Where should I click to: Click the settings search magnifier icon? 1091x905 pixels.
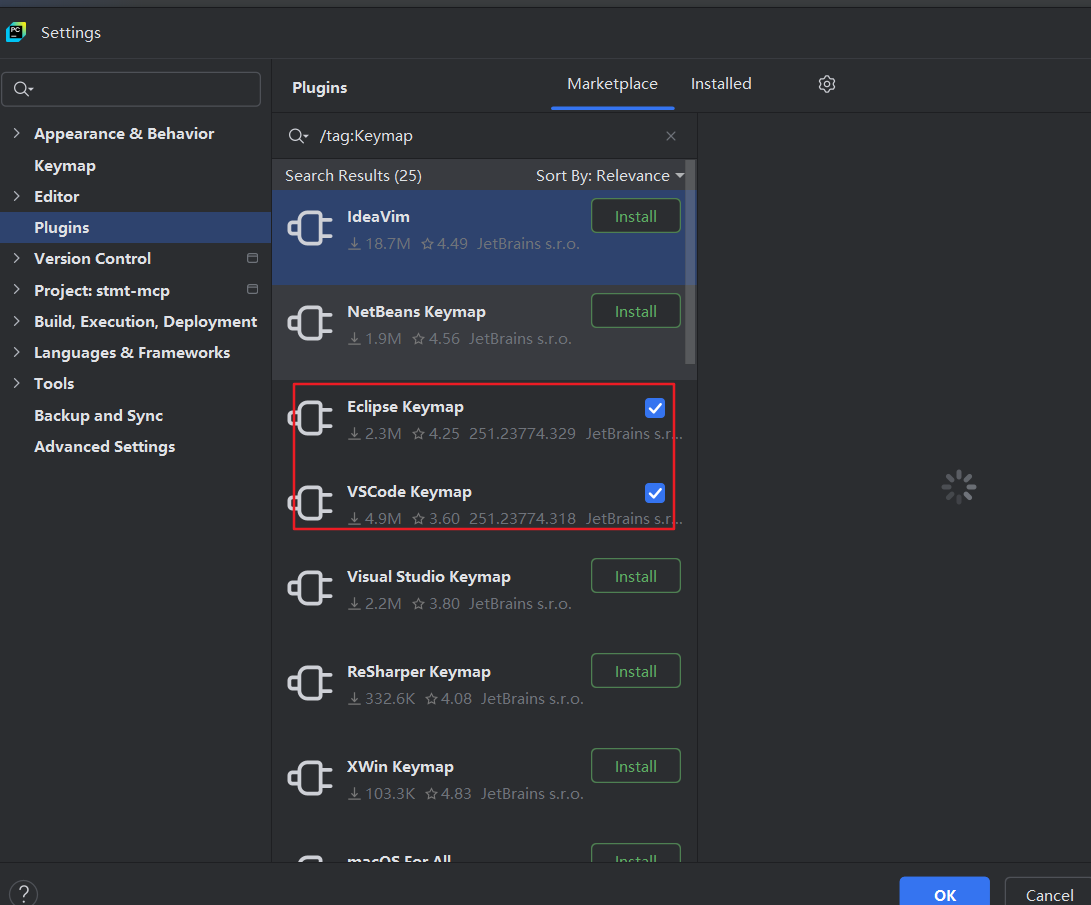coord(23,89)
